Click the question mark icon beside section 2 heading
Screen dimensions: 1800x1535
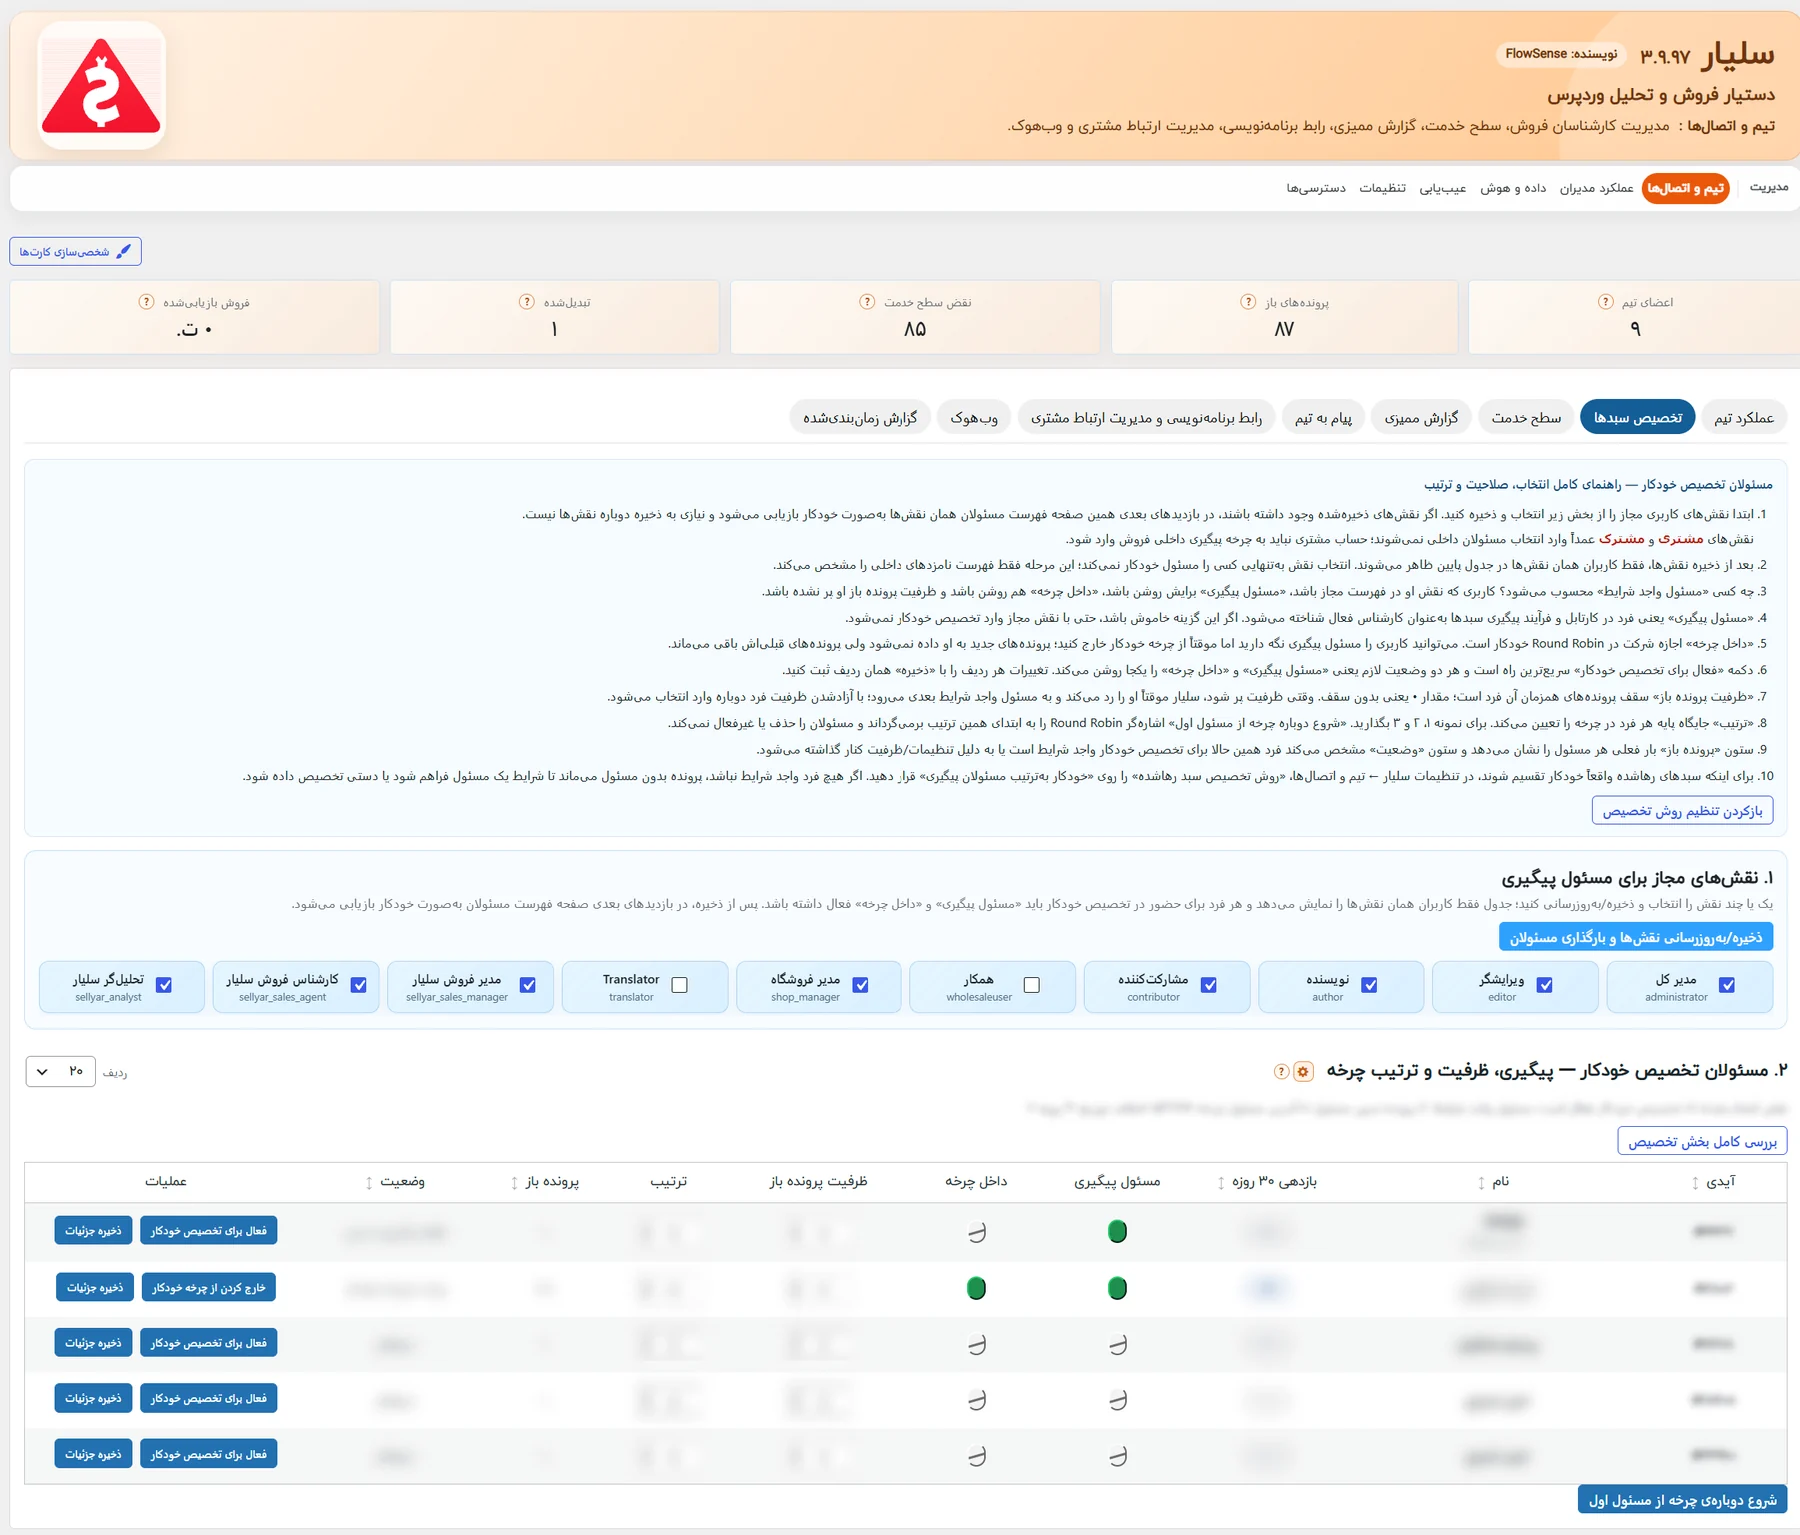tap(1281, 1072)
